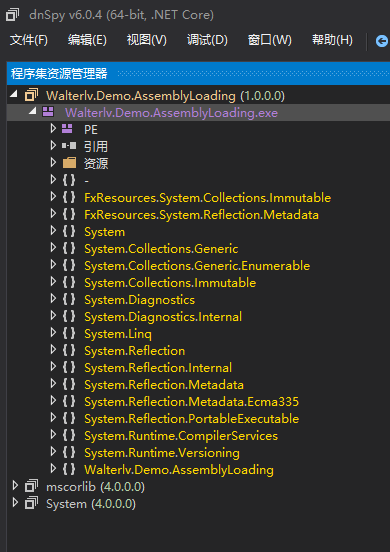390x552 pixels.
Task: Expand the PE node arrow
Action: click(53, 128)
